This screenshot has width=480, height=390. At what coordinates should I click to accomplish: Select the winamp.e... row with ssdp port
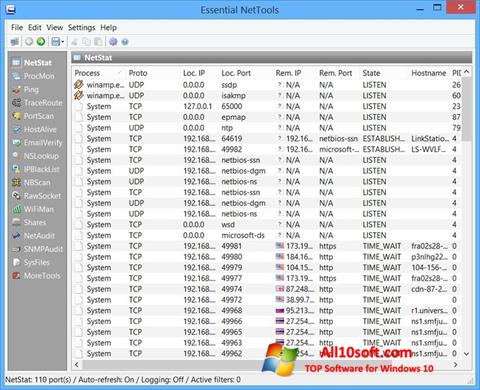click(267, 85)
